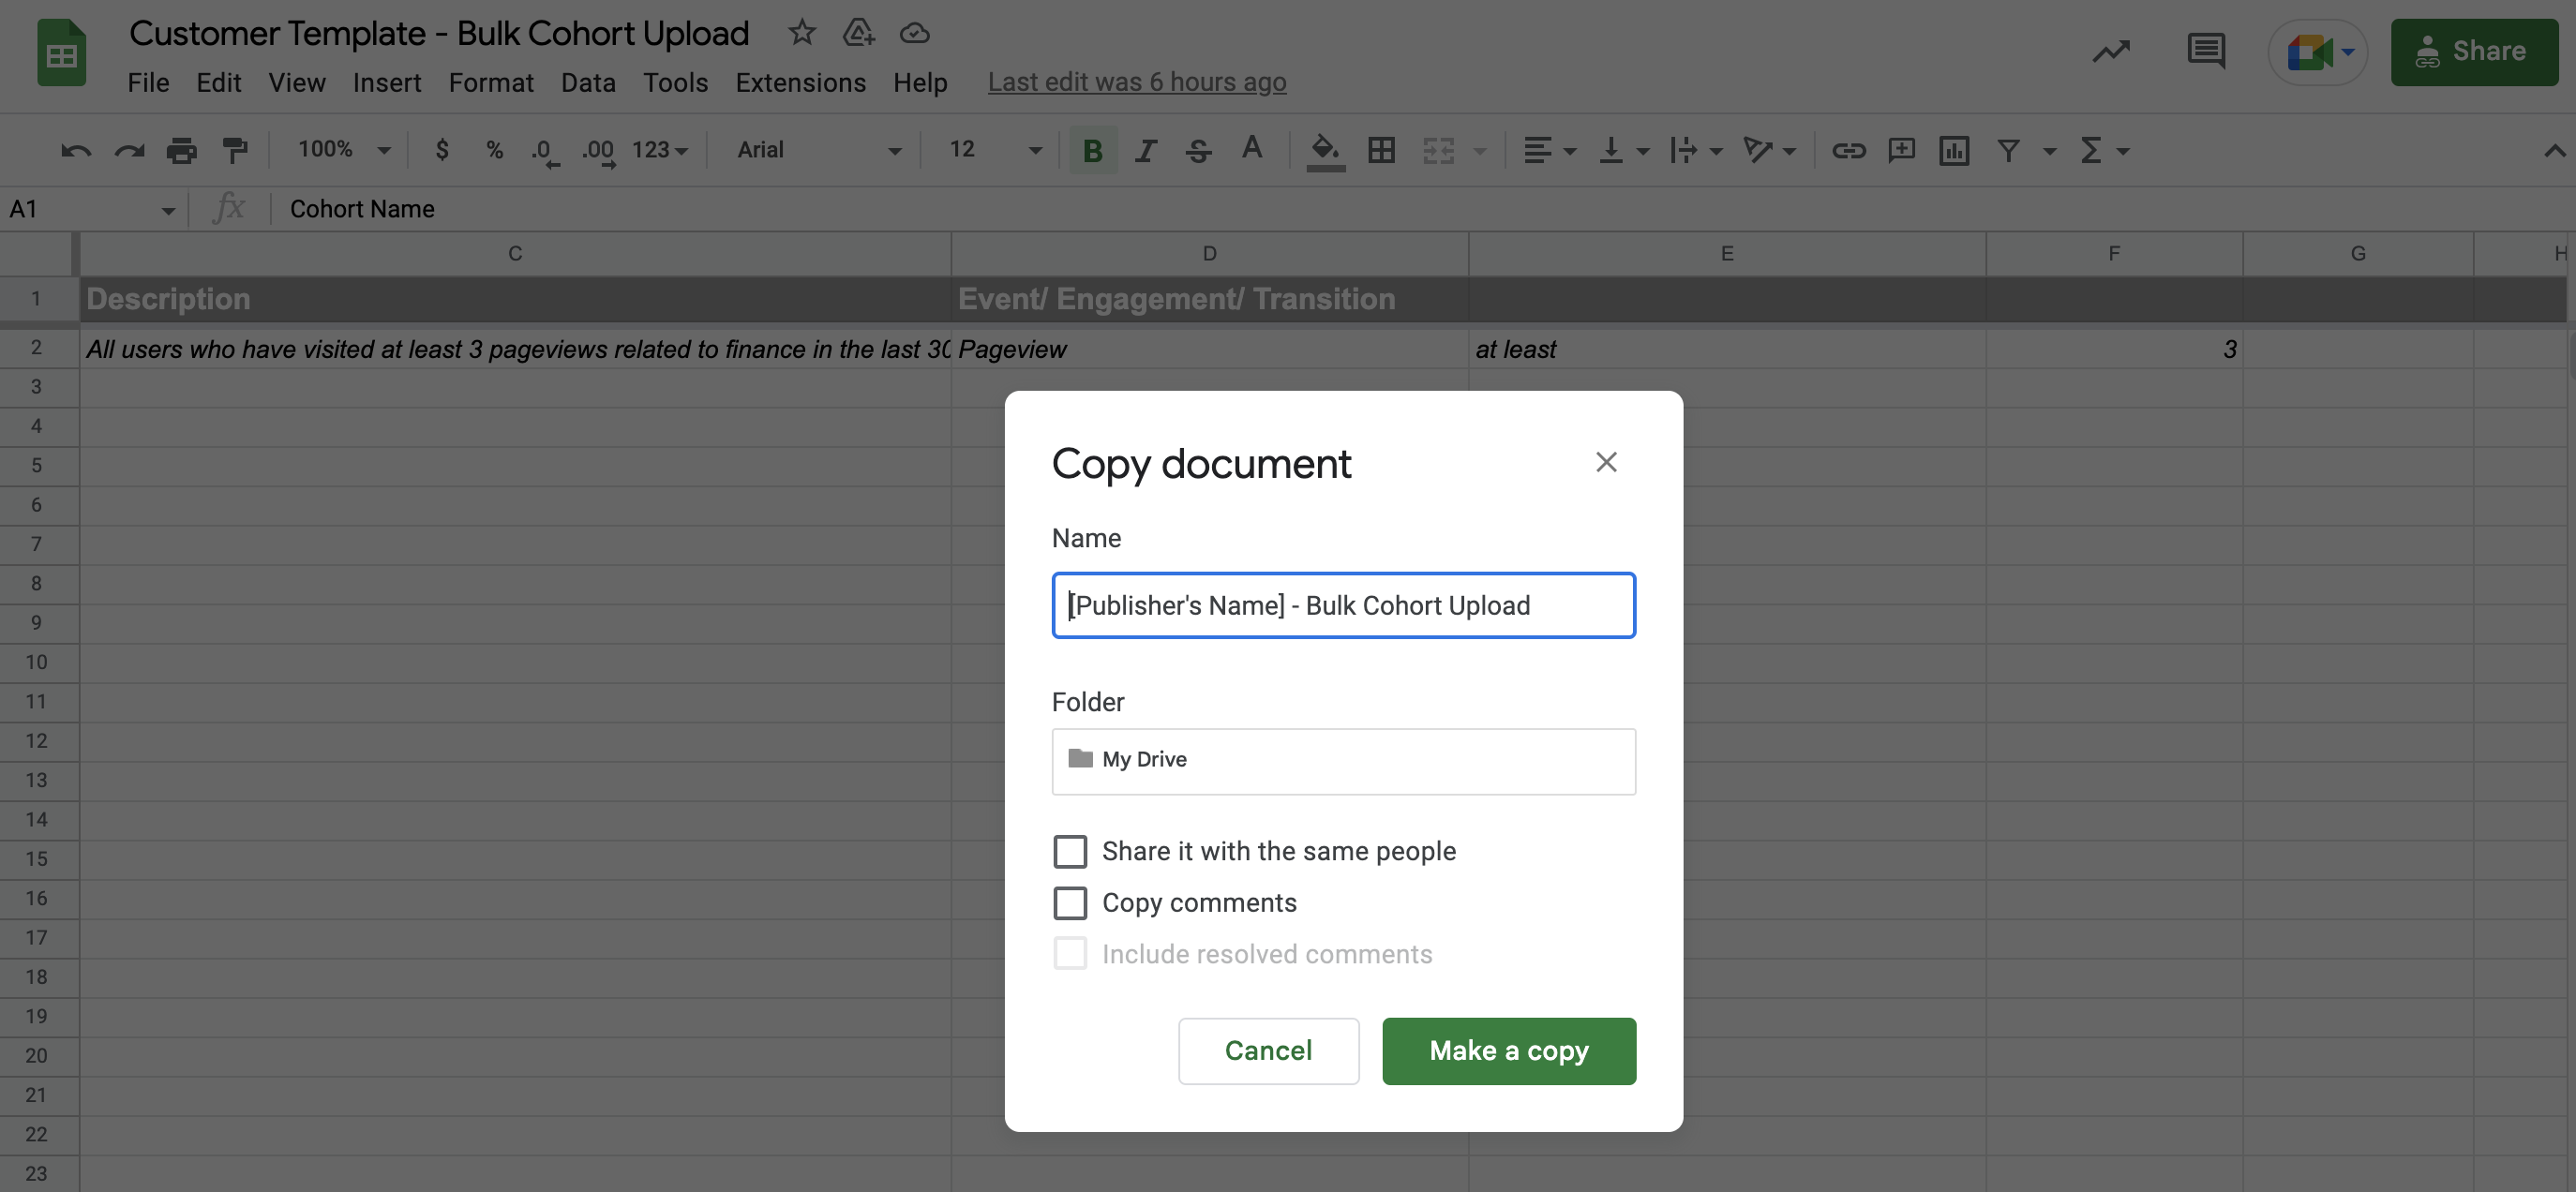Click the print icon
The height and width of the screenshot is (1192, 2576).
coord(181,150)
